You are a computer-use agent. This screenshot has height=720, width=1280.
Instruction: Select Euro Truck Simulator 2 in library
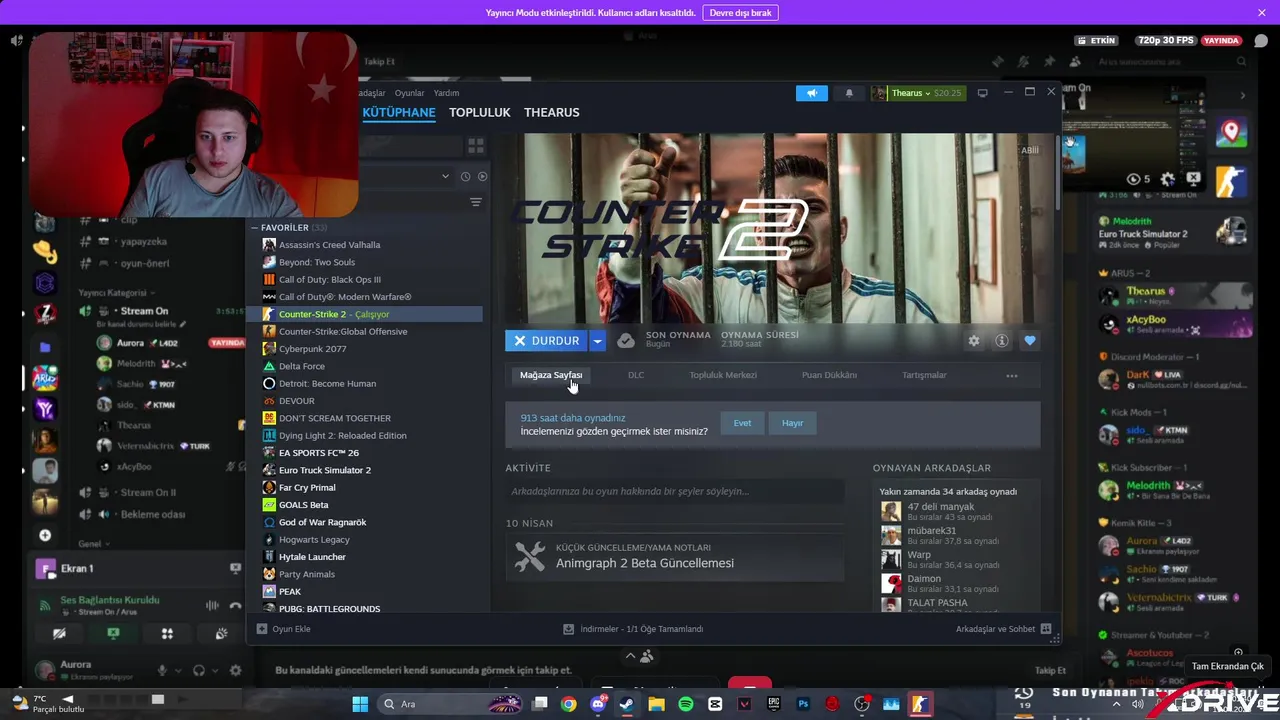coord(366,470)
